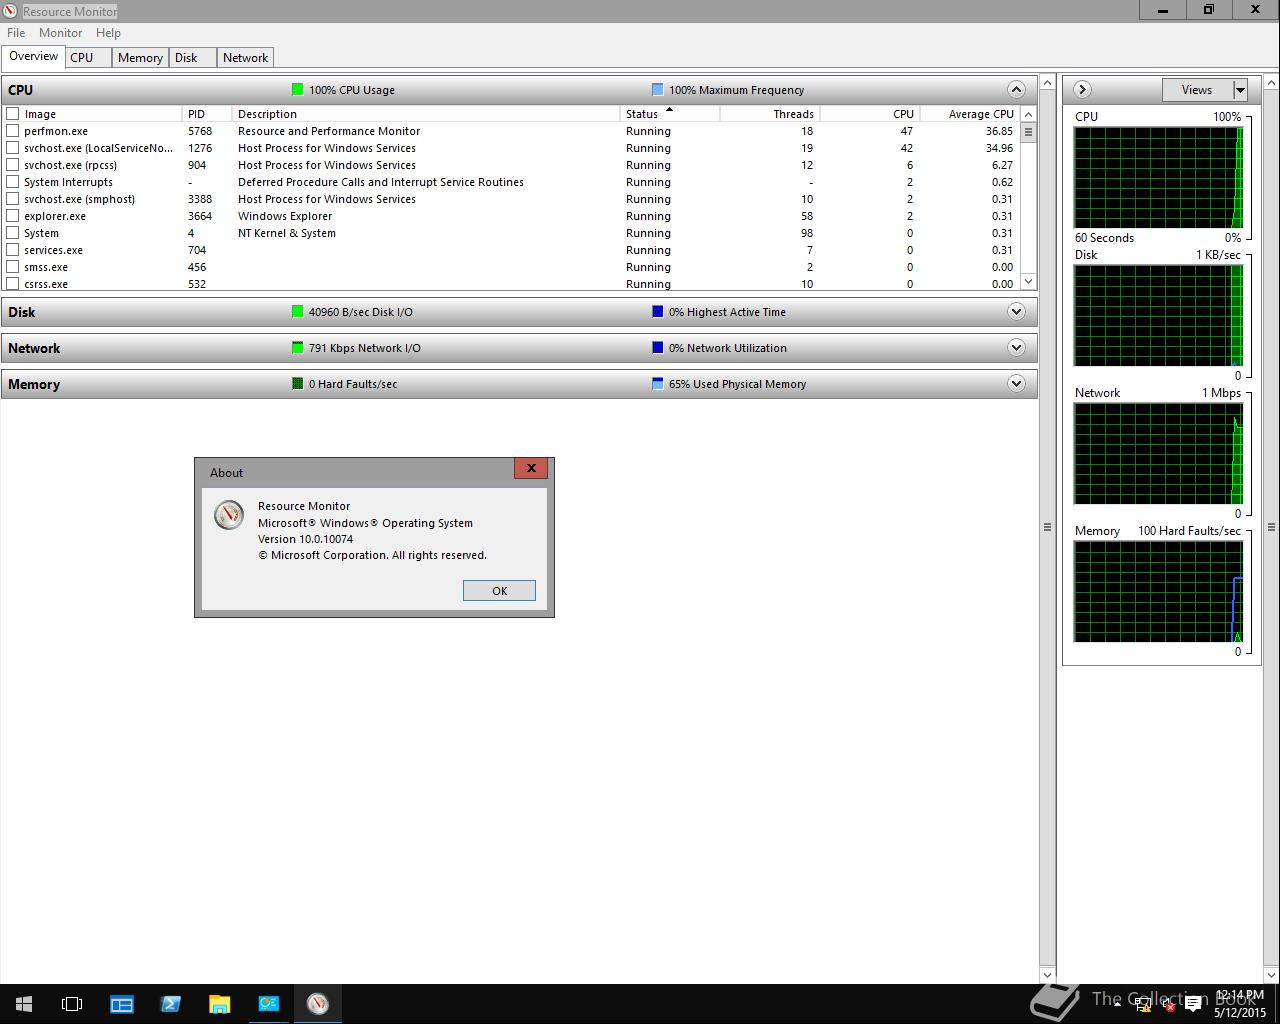Click the Highest Active Time blue indicator
This screenshot has width=1280, height=1024.
pos(657,312)
